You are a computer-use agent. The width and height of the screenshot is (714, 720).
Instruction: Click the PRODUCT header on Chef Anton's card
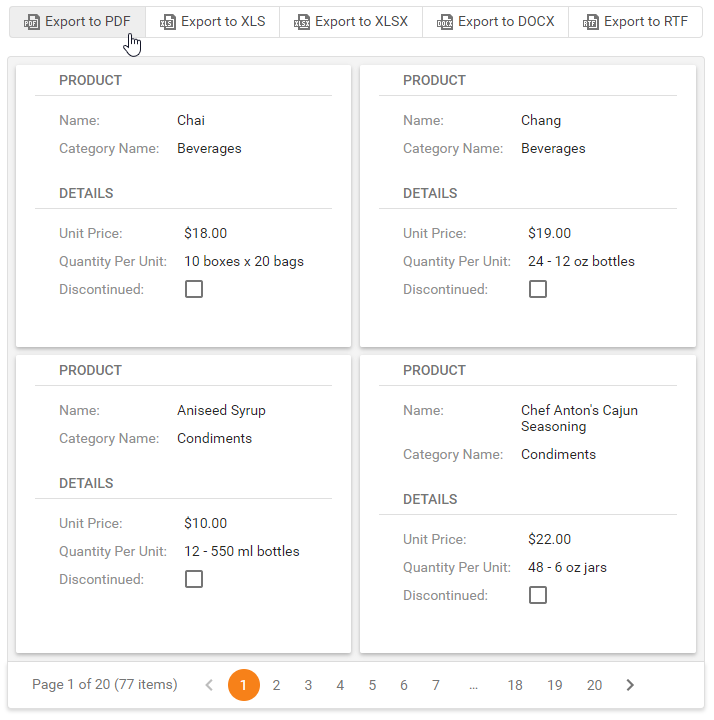pos(434,370)
